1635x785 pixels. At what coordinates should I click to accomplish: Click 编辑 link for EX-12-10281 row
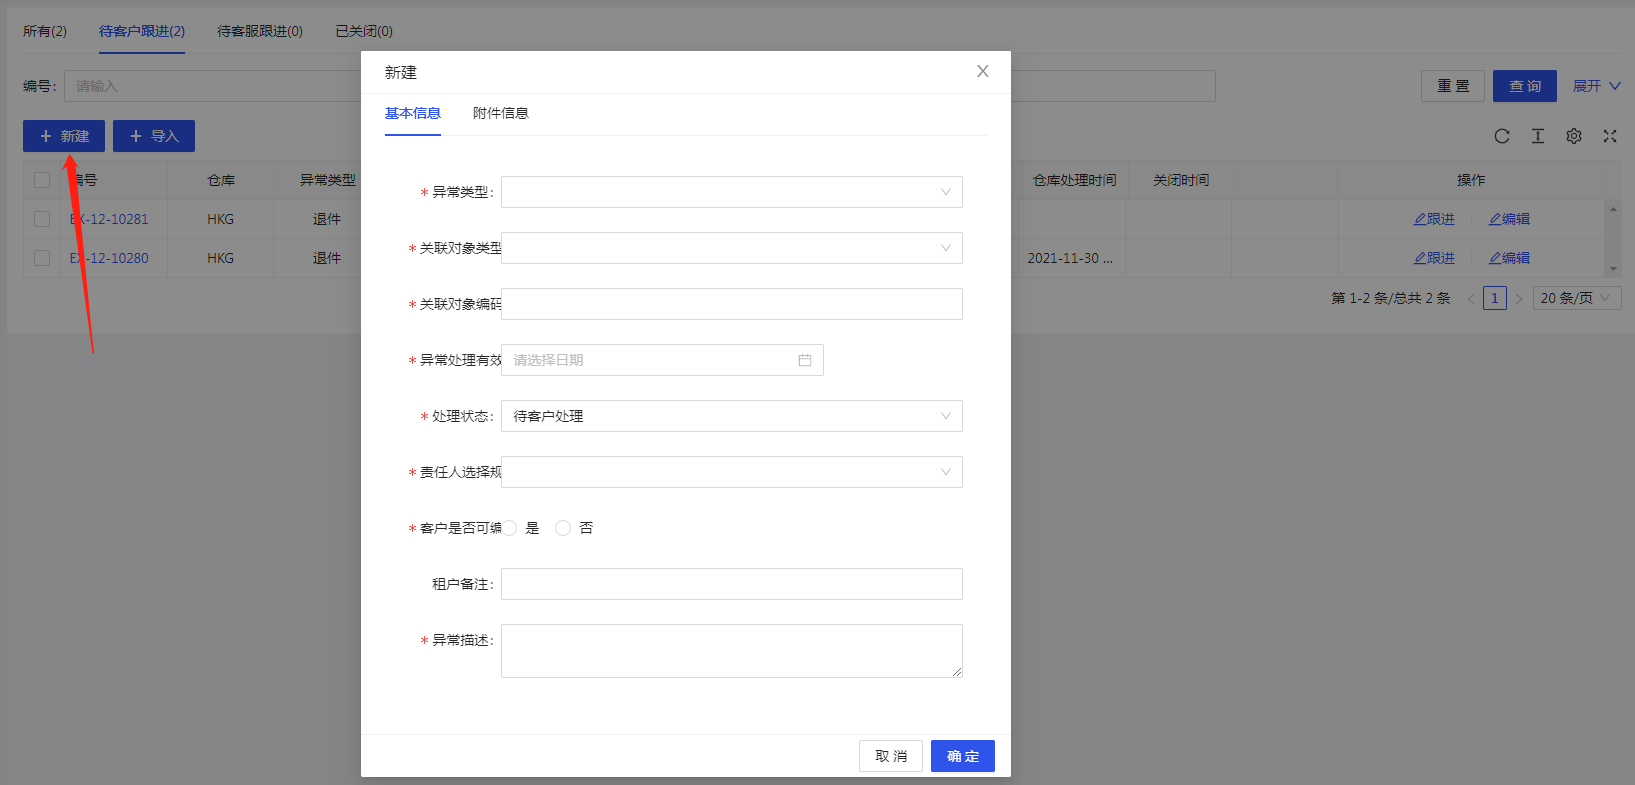click(x=1509, y=219)
